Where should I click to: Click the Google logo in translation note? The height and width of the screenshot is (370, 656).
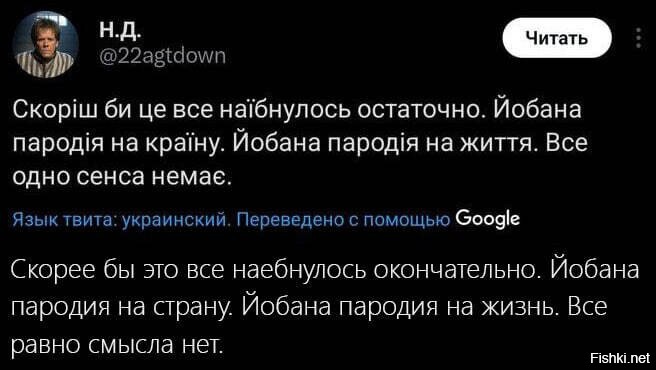point(487,219)
